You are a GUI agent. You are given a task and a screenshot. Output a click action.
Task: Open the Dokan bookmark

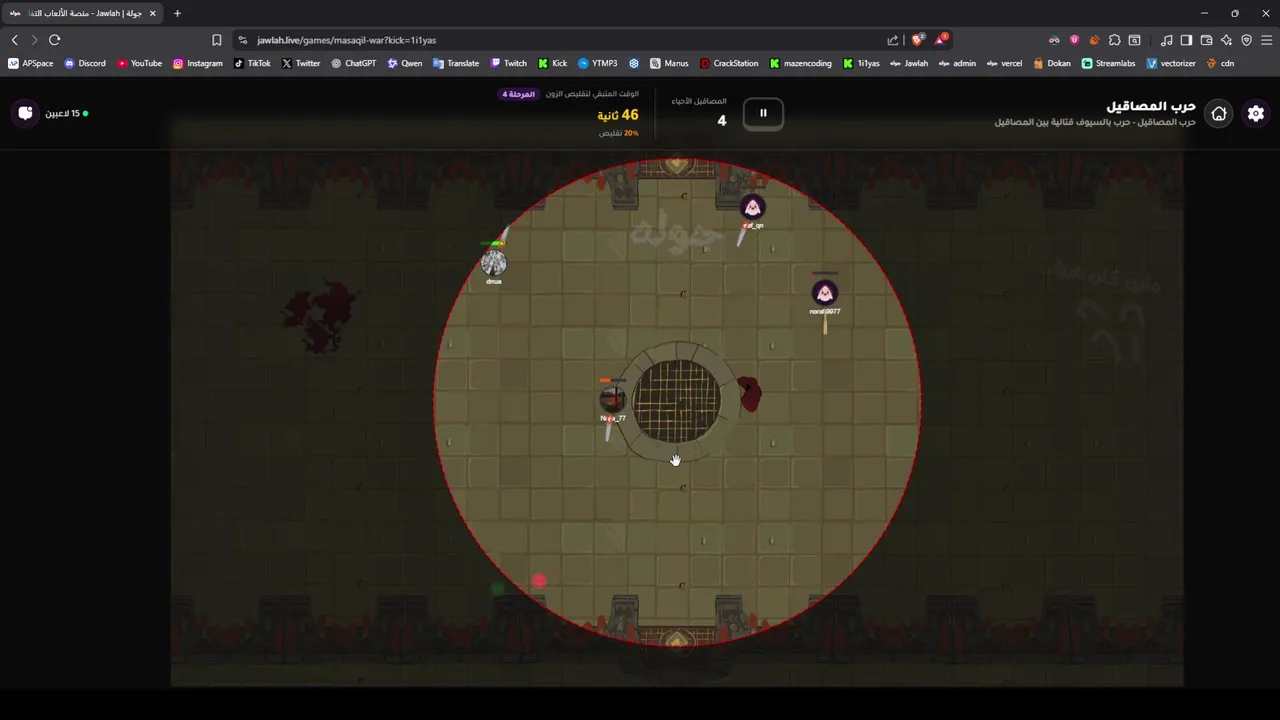pos(1051,63)
